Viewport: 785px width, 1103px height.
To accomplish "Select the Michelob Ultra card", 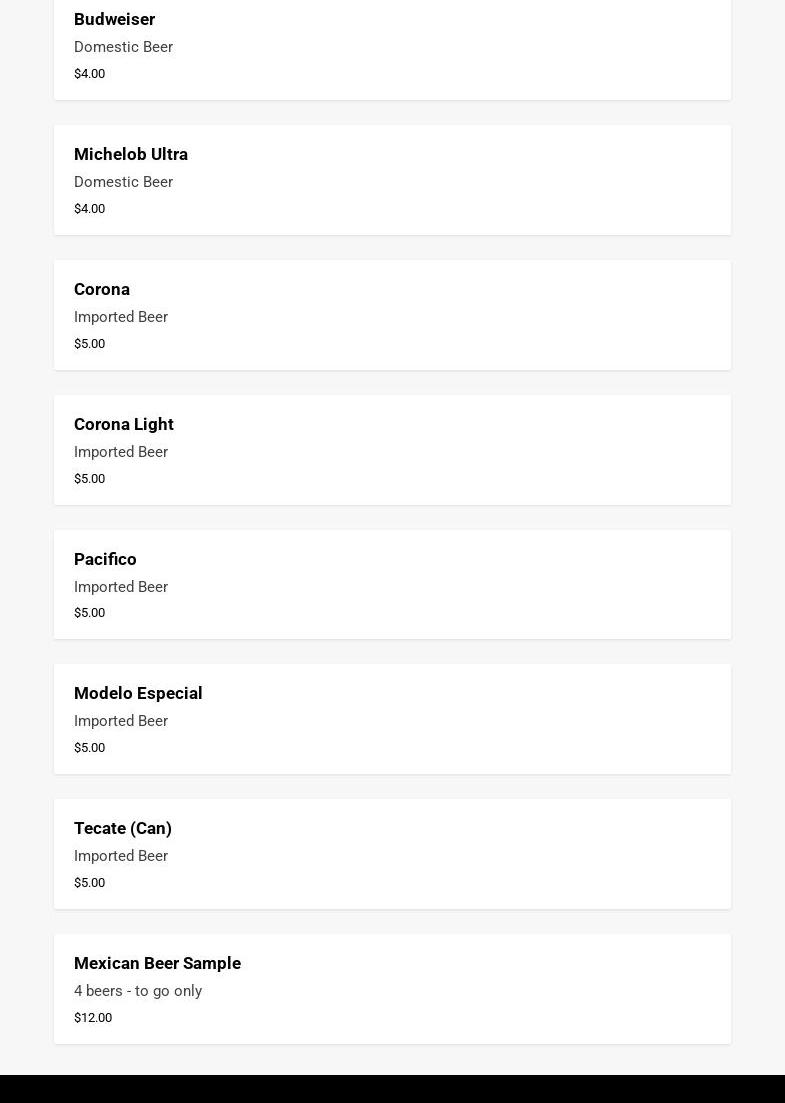I will (x=392, y=180).
